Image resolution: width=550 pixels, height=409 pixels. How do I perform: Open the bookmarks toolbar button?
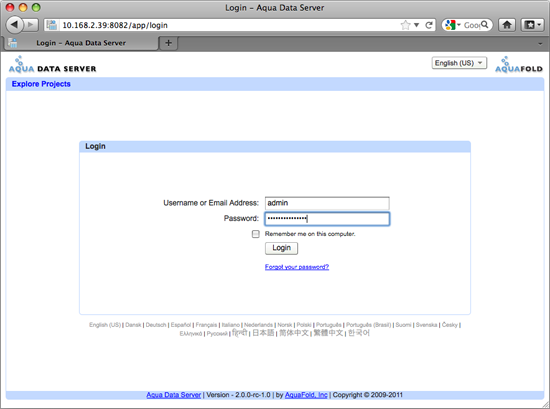pos(532,25)
